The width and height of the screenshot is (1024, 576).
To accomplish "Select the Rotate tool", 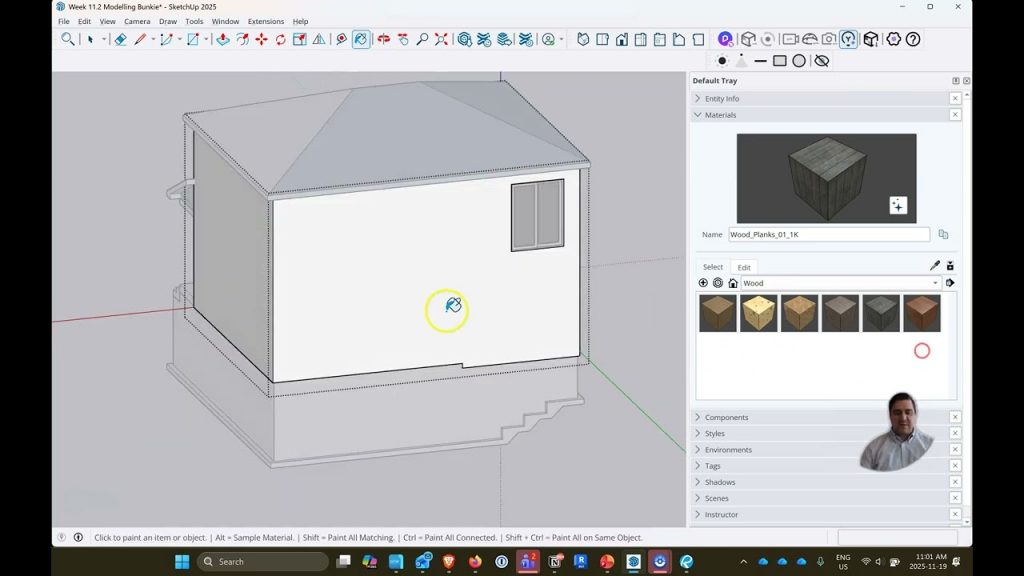I will pyautogui.click(x=280, y=39).
